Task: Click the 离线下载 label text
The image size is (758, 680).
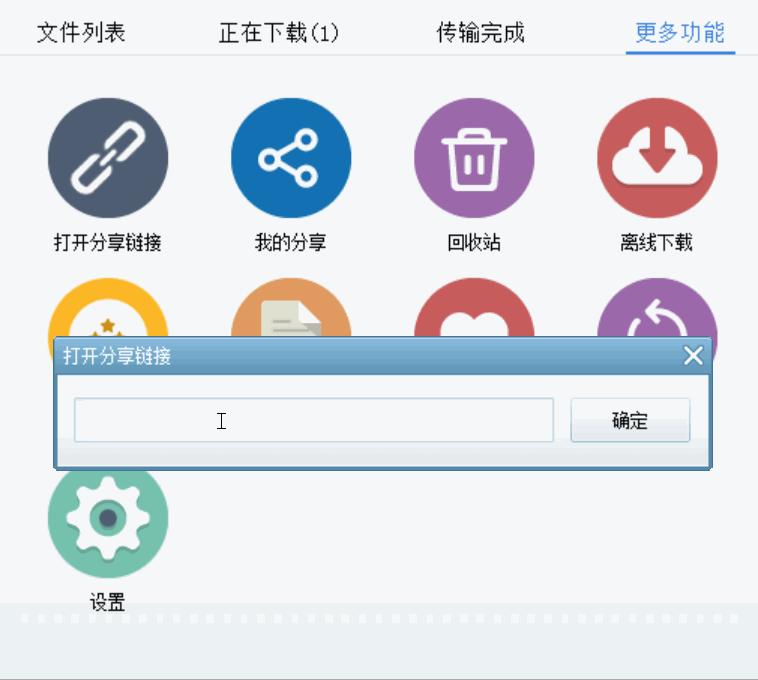Action: click(x=656, y=242)
